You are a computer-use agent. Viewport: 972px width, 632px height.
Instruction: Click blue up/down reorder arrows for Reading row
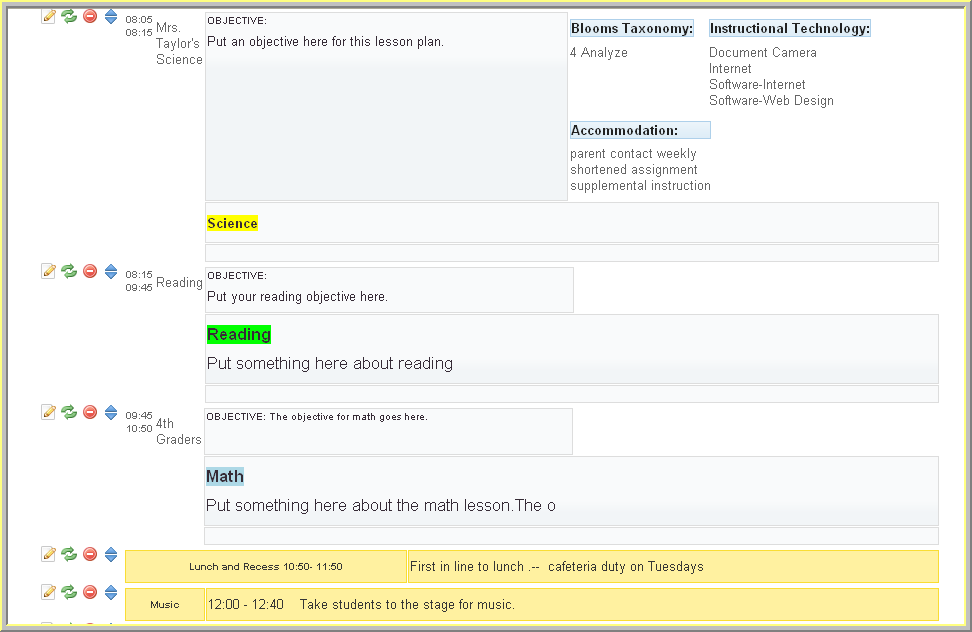point(111,271)
